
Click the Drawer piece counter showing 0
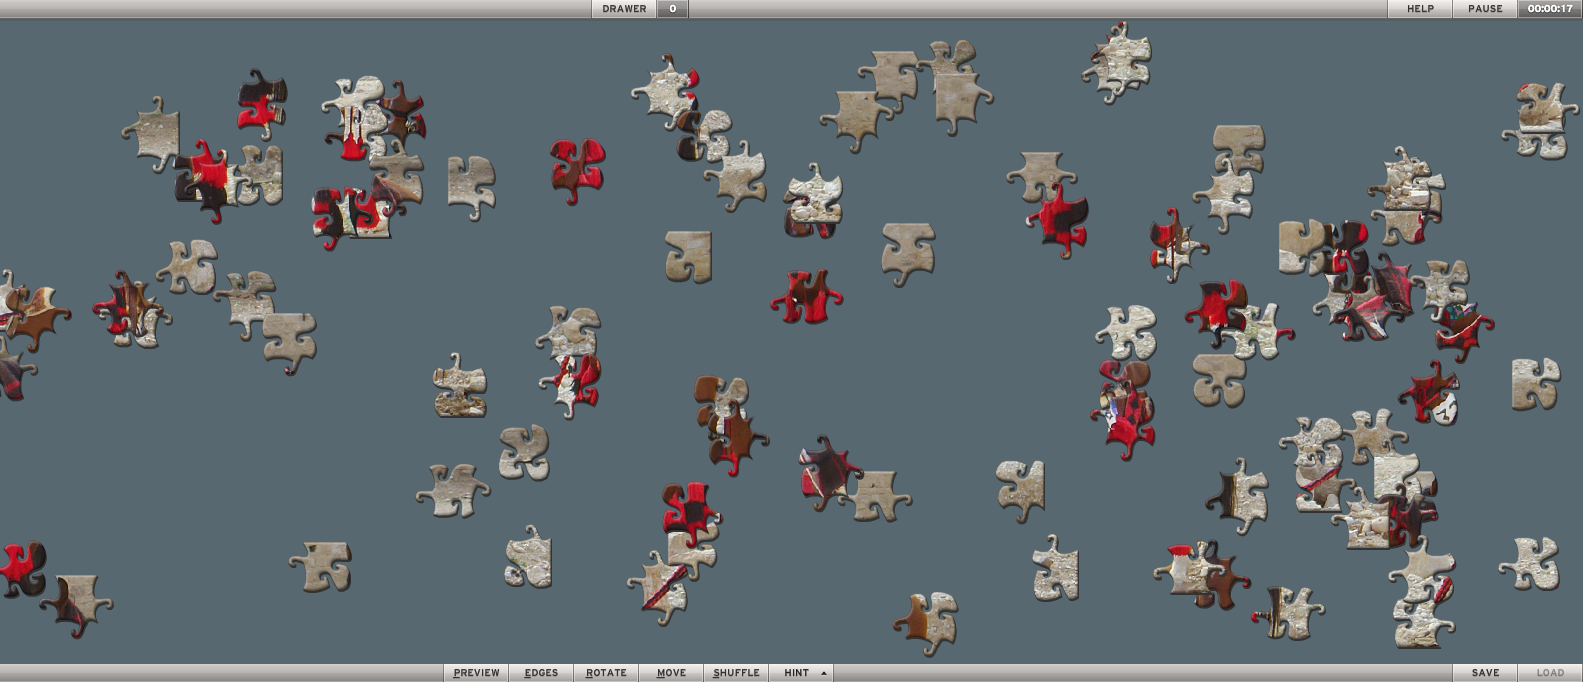(x=673, y=8)
